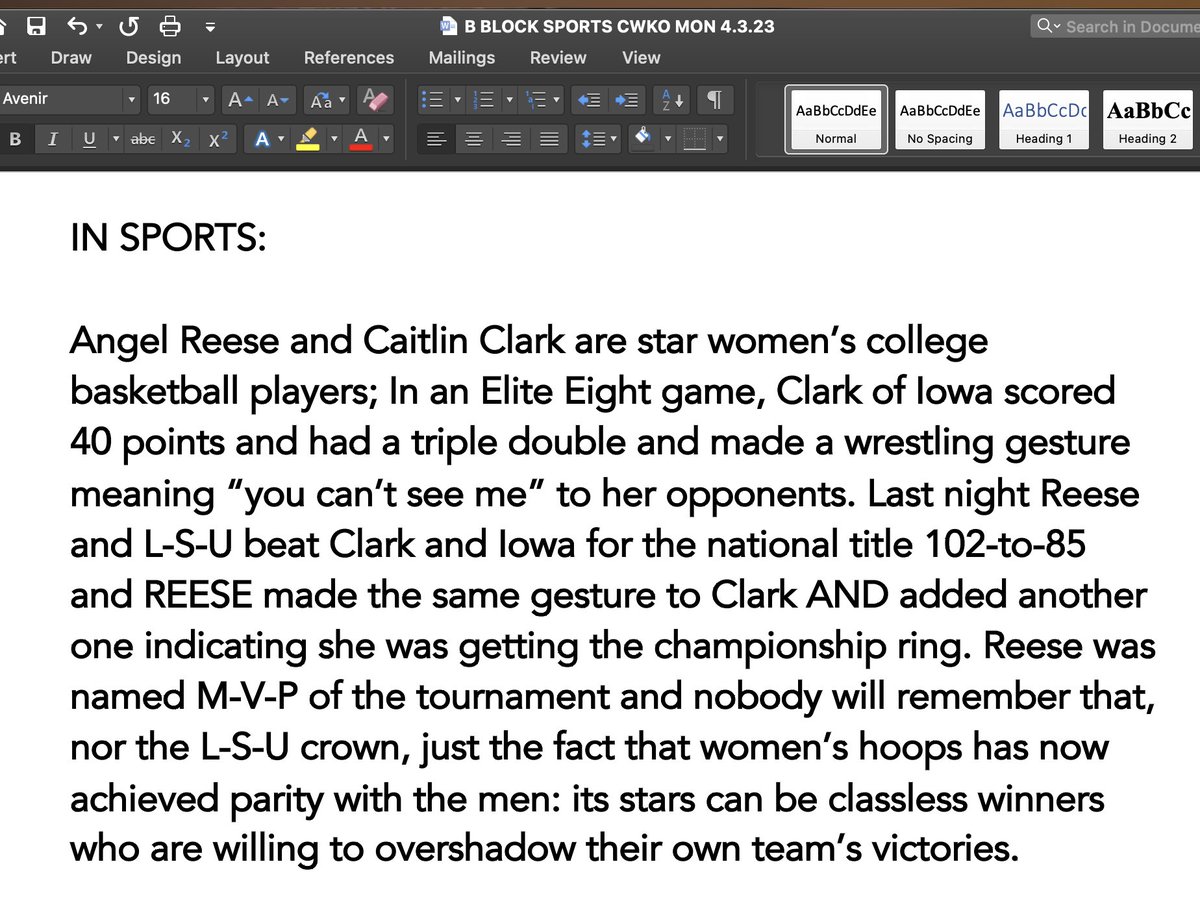Open Change Case with the Aa icon
The image size is (1200, 901).
321,100
